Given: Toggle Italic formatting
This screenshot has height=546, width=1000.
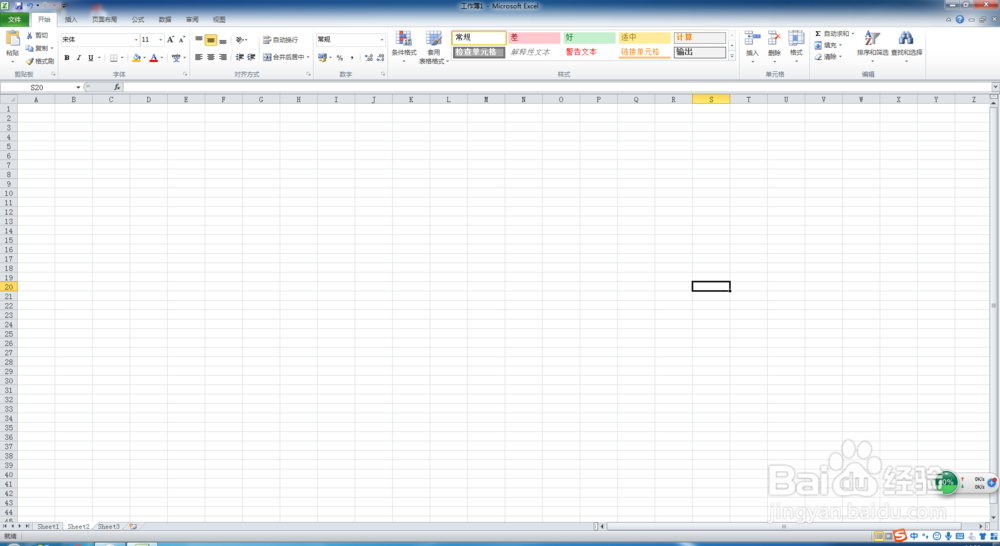Looking at the screenshot, I should [x=78, y=58].
